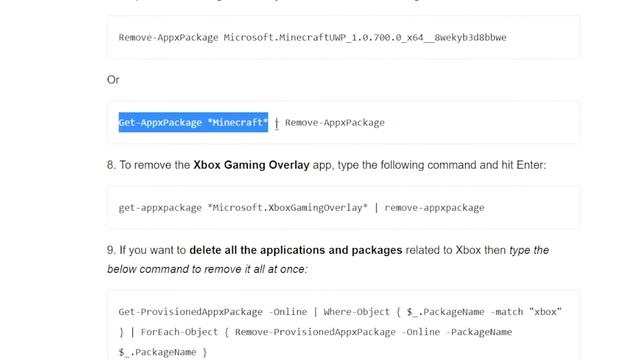Click bold "delete all the applications and packages"

point(296,250)
